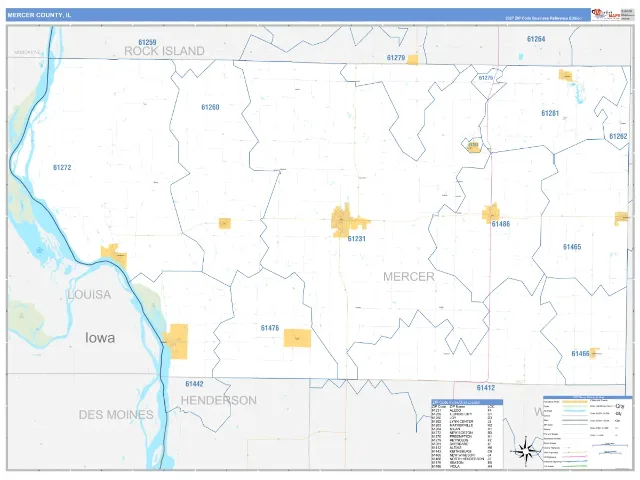Screen dimensions: 640x480
Task: Click the orange city area above 61486
Action: 491,213
